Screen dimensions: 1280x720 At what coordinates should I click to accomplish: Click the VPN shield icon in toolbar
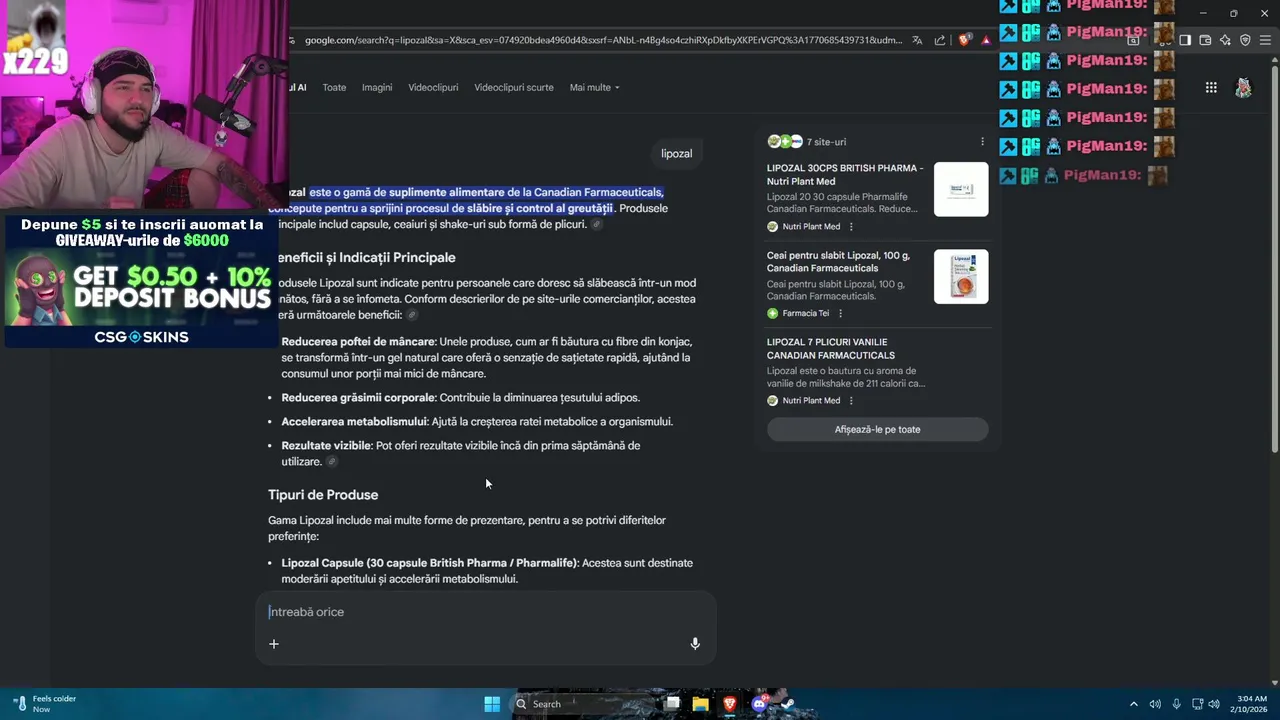(x=1245, y=40)
